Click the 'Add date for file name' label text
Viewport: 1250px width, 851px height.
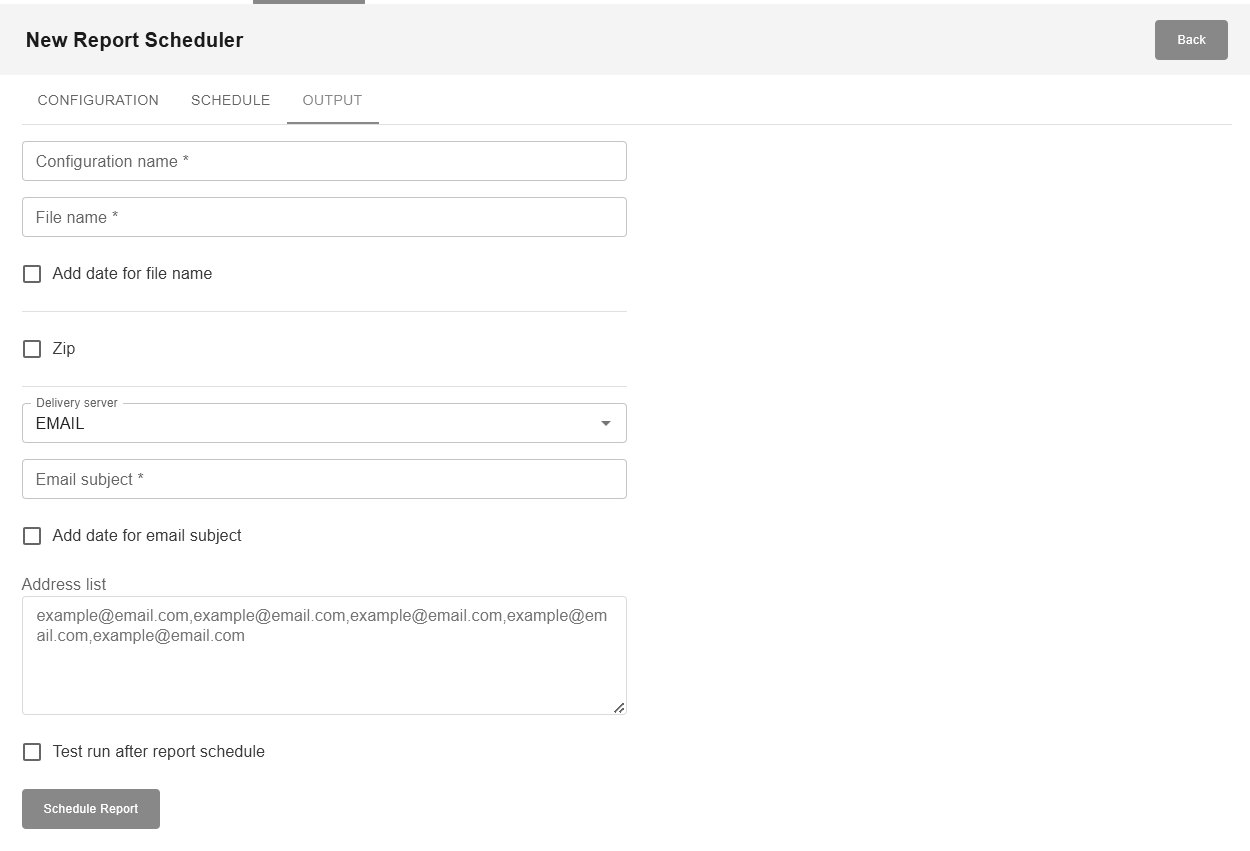click(x=132, y=274)
